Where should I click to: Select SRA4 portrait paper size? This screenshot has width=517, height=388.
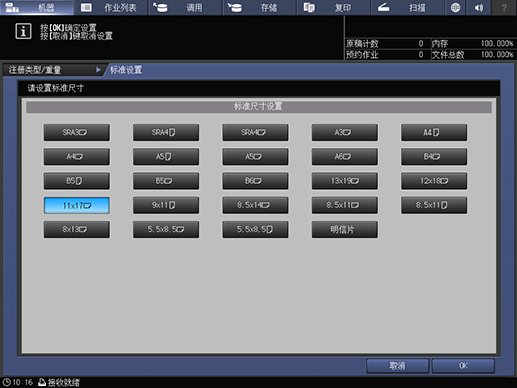pos(166,133)
